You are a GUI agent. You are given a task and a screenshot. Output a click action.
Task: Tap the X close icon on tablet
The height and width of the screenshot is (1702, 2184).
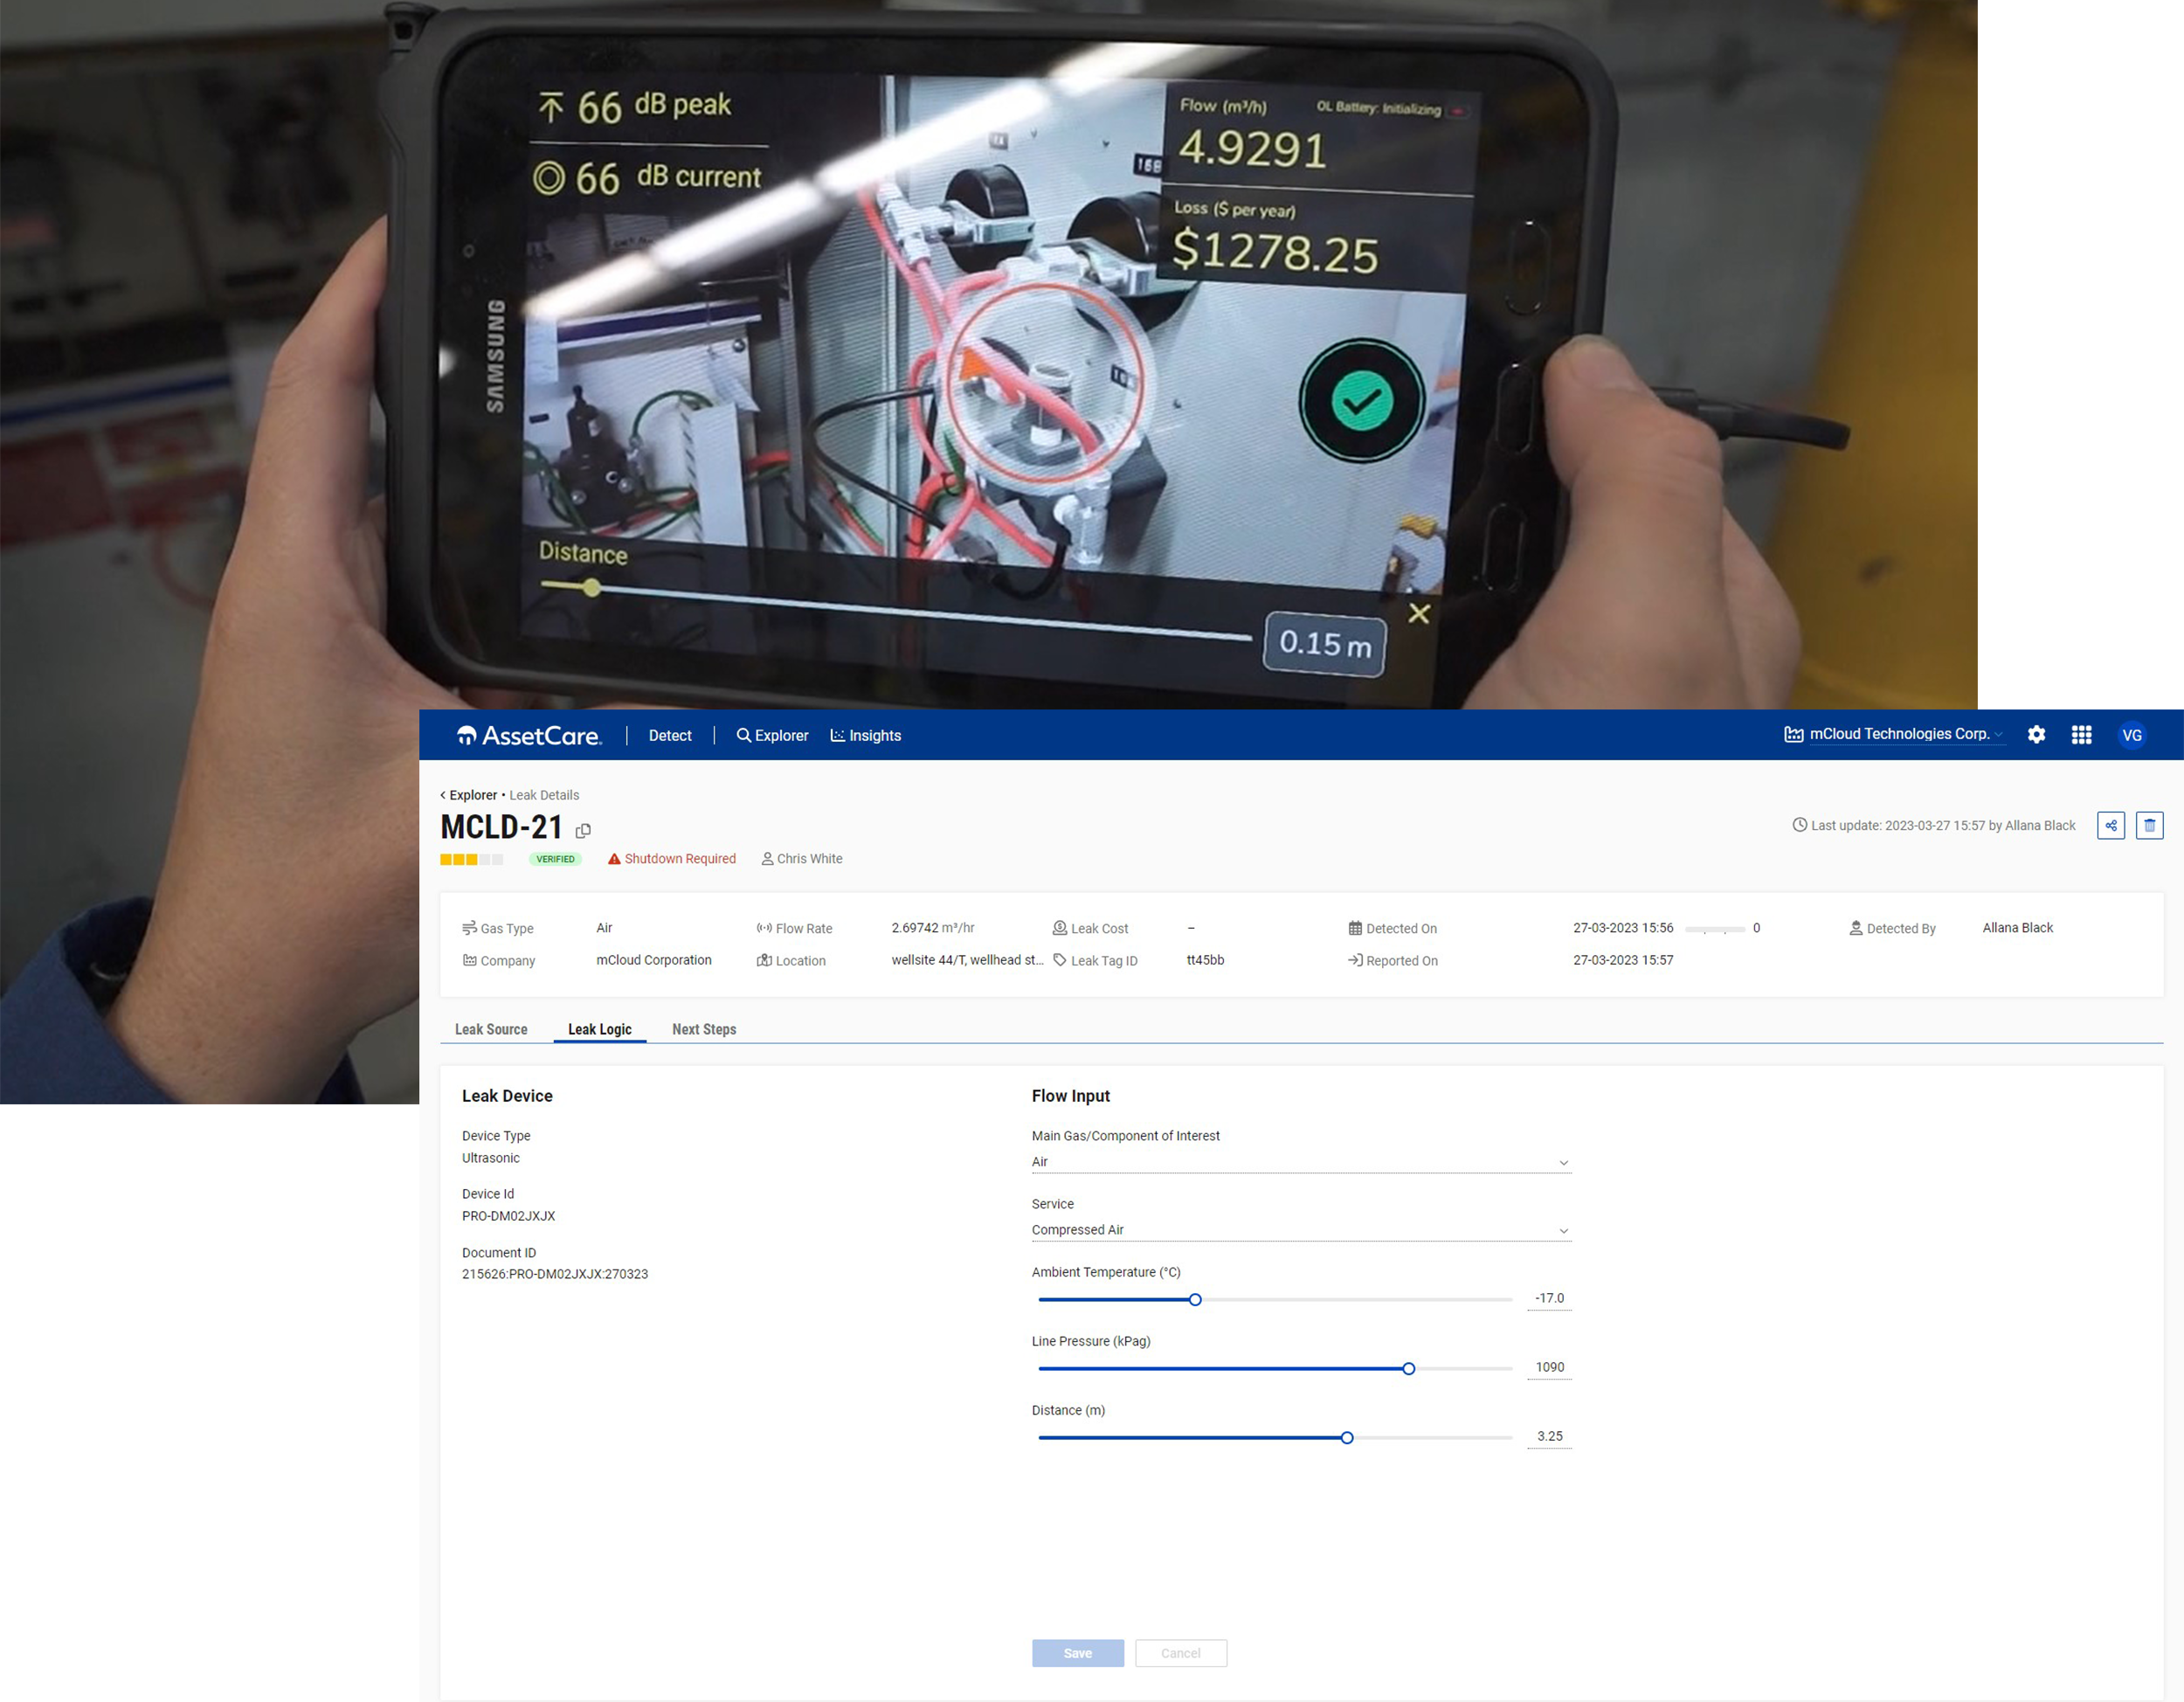tap(1418, 613)
